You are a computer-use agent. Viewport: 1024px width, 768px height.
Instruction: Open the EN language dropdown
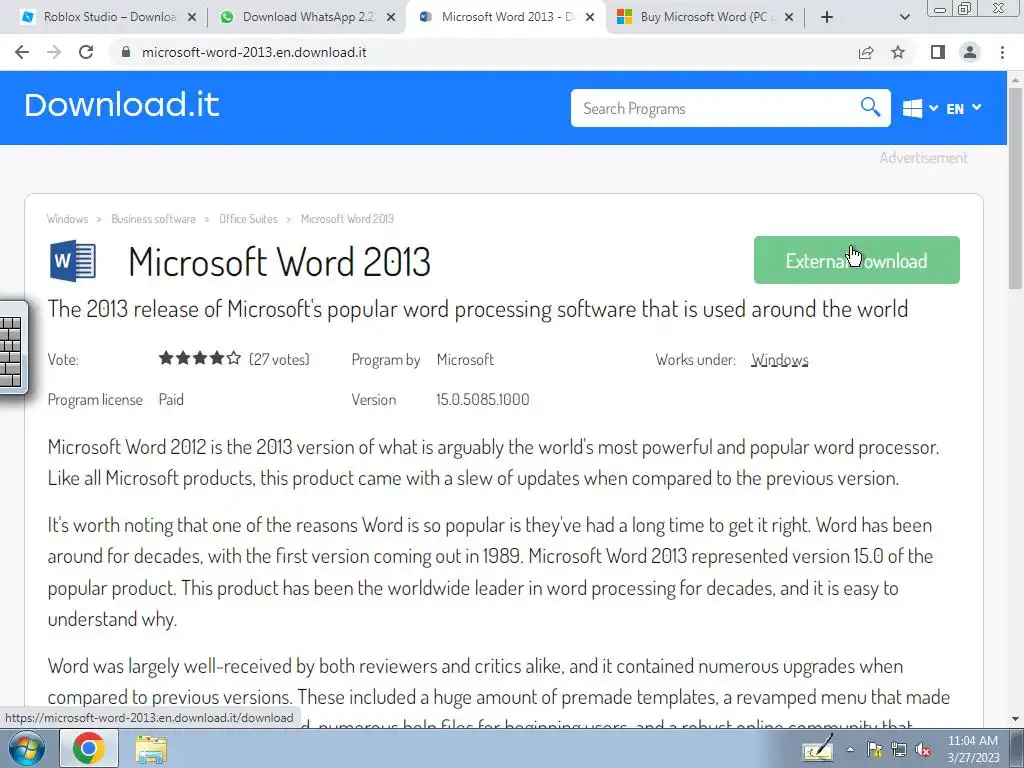click(964, 108)
